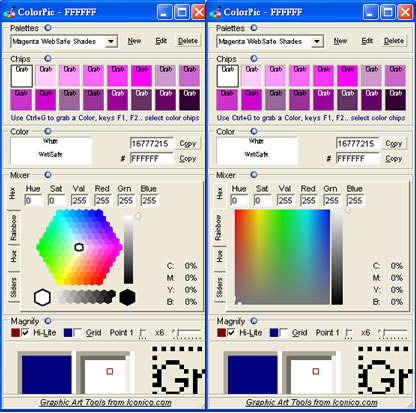The image size is (416, 413).
Task: Click Copy button beside FFFFFF in left window
Action: coord(187,159)
